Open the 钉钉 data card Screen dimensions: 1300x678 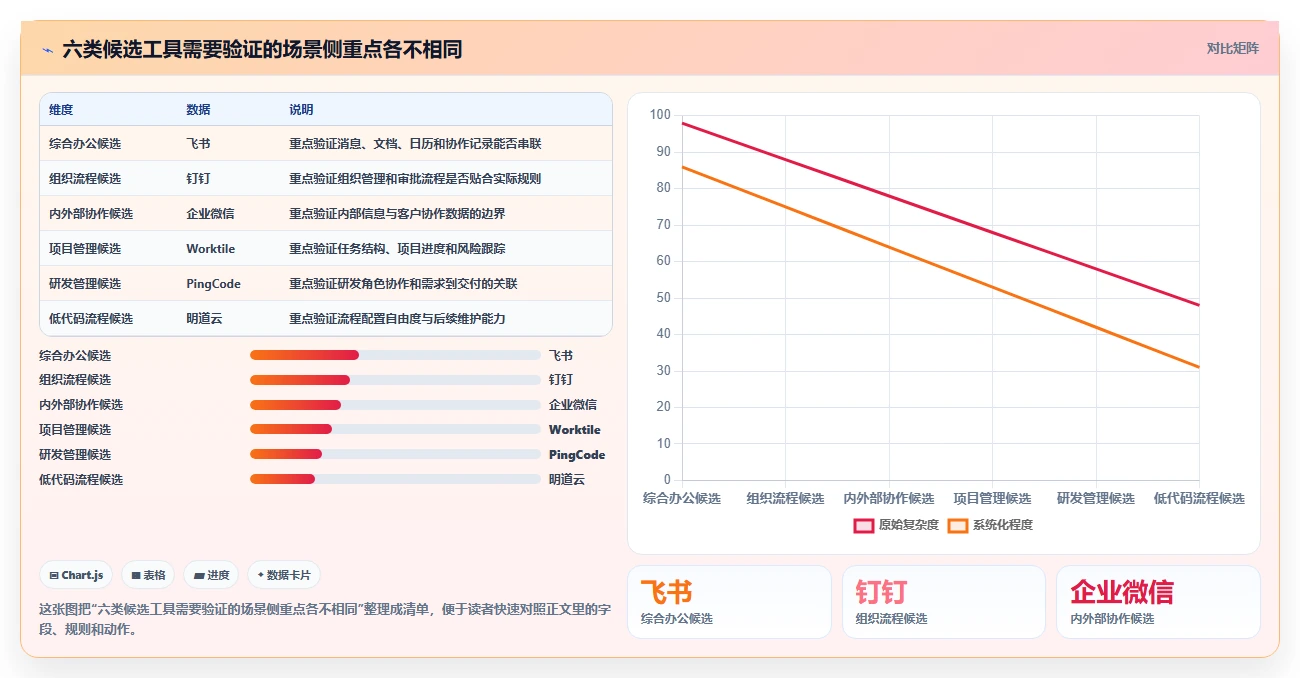point(944,602)
